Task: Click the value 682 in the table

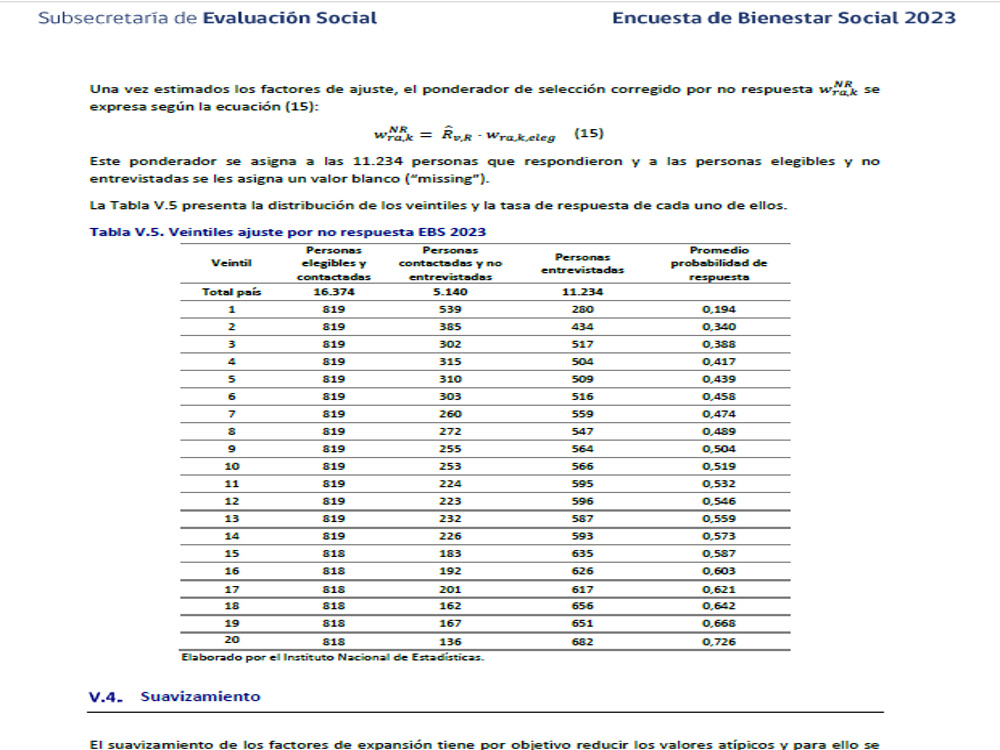Action: [x=582, y=642]
